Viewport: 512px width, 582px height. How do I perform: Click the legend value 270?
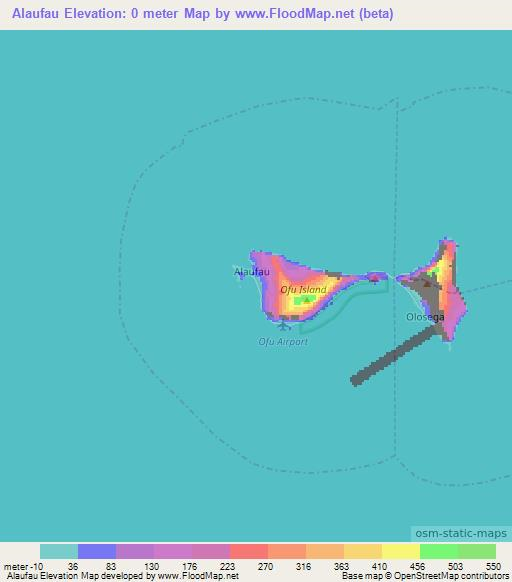265,567
